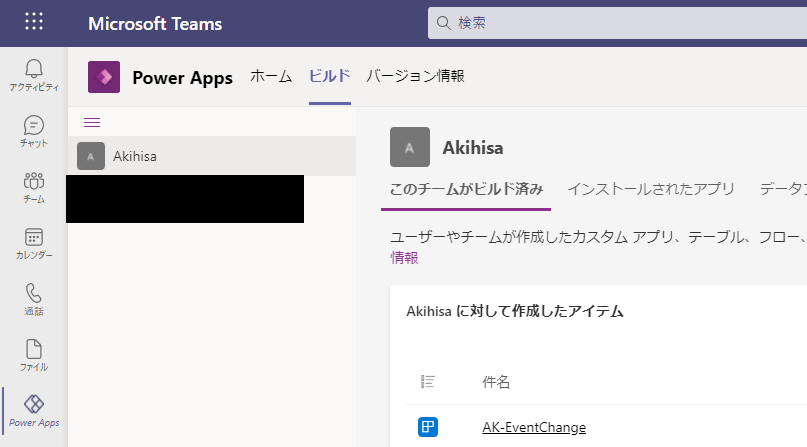Select the このチームがビルド済み tab
The height and width of the screenshot is (447, 807).
pos(466,189)
